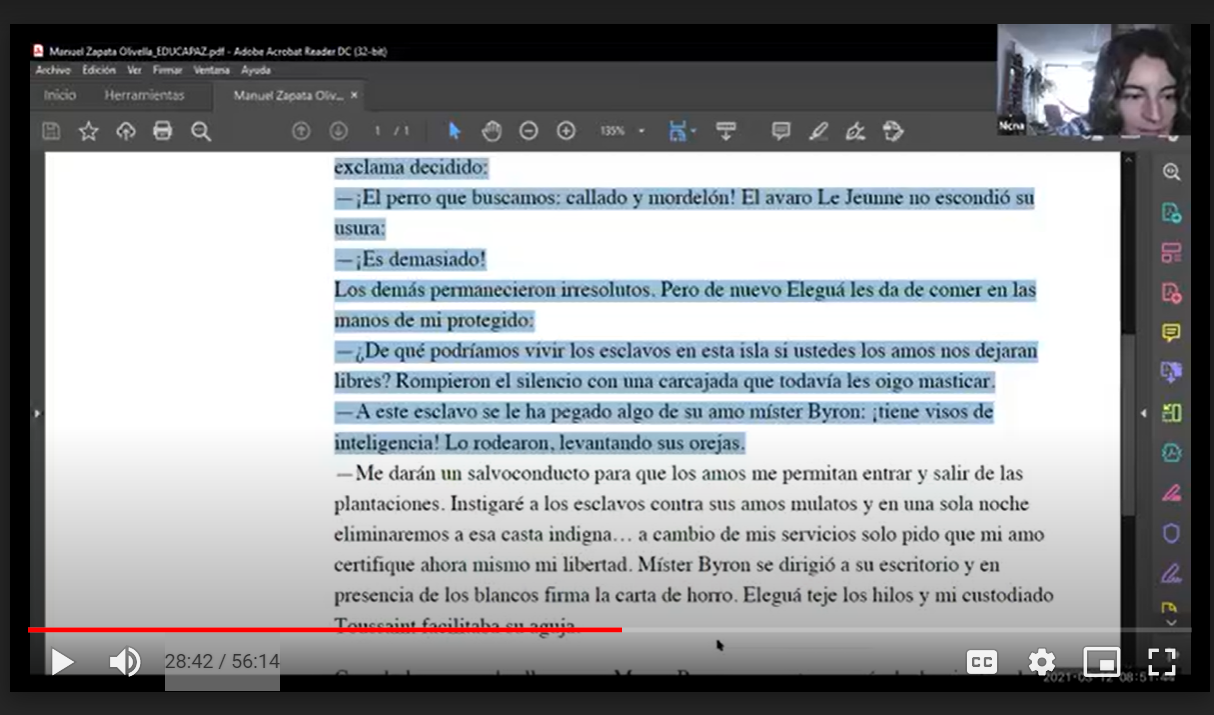
Task: Open Find text with the magnifier icon
Action: (201, 131)
